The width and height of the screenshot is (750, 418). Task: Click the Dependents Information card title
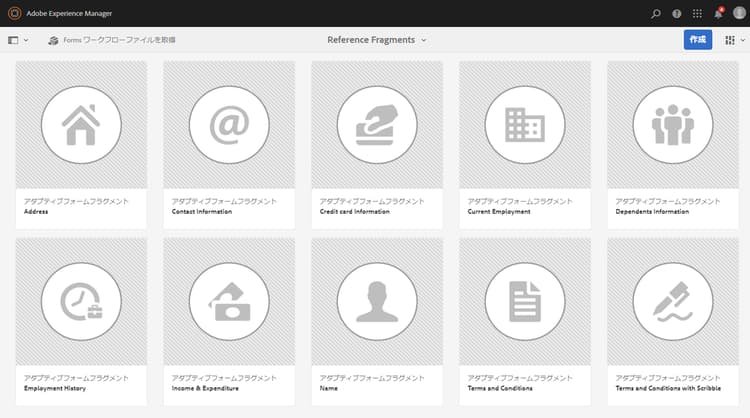tap(652, 211)
